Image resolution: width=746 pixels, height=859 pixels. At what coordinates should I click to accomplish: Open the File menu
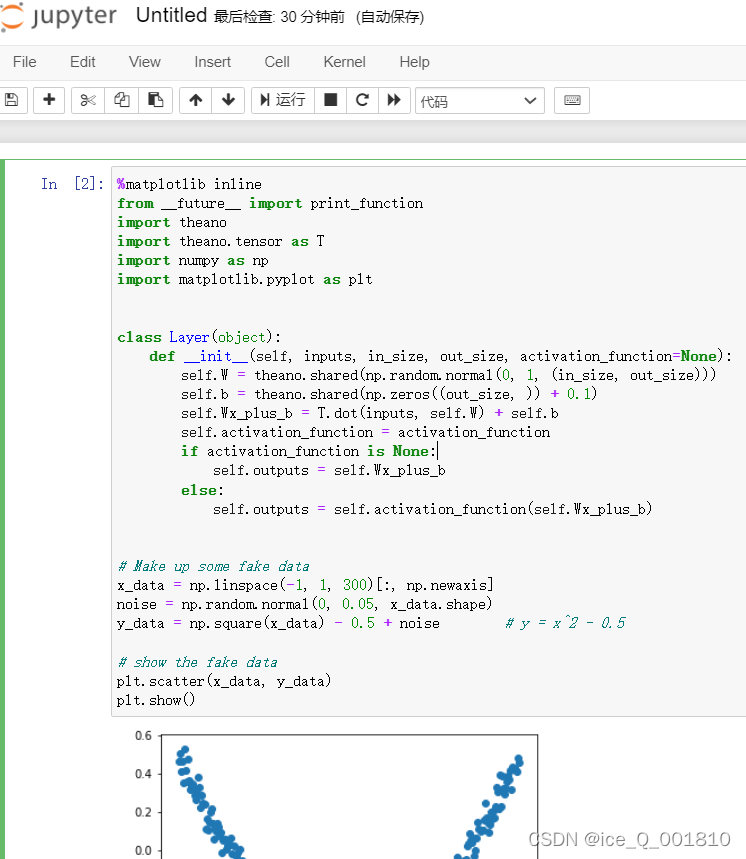[25, 62]
